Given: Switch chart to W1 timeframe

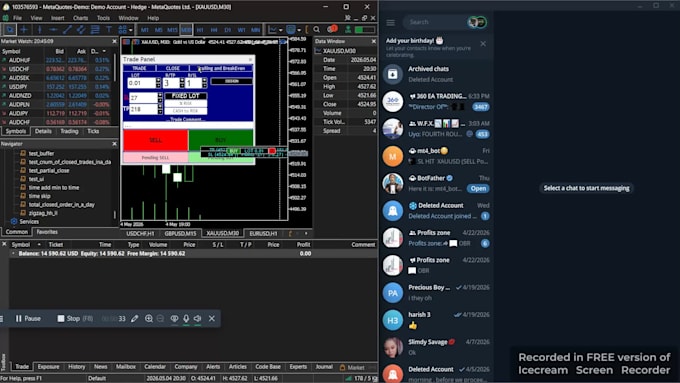Looking at the screenshot, I should (242, 30).
